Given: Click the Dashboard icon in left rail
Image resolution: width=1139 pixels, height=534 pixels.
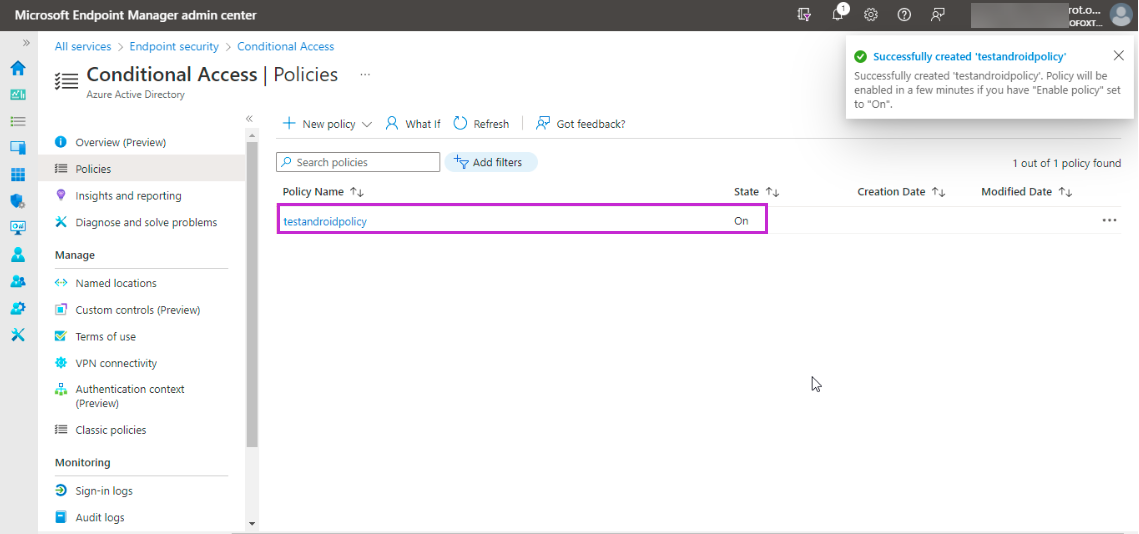Looking at the screenshot, I should point(17,95).
